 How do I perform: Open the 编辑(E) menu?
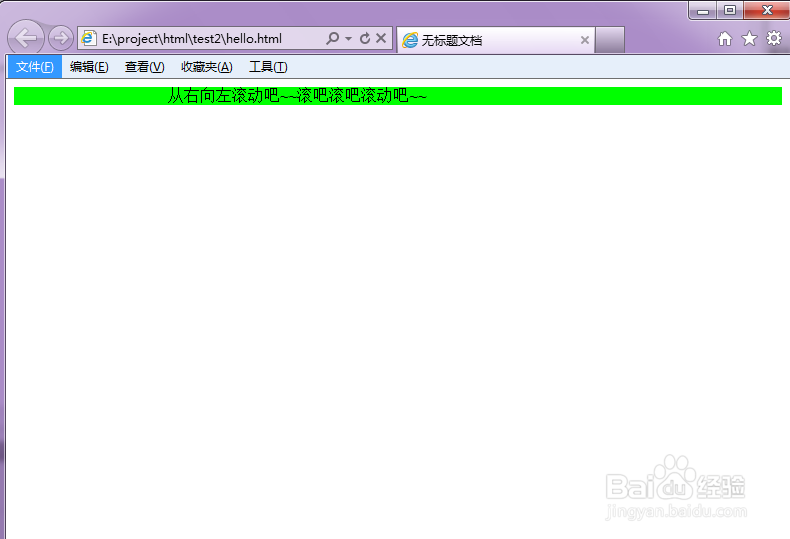pos(89,67)
